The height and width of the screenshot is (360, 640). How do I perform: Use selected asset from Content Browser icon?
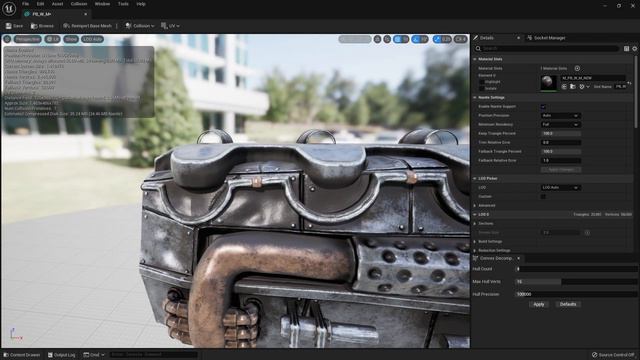564,87
